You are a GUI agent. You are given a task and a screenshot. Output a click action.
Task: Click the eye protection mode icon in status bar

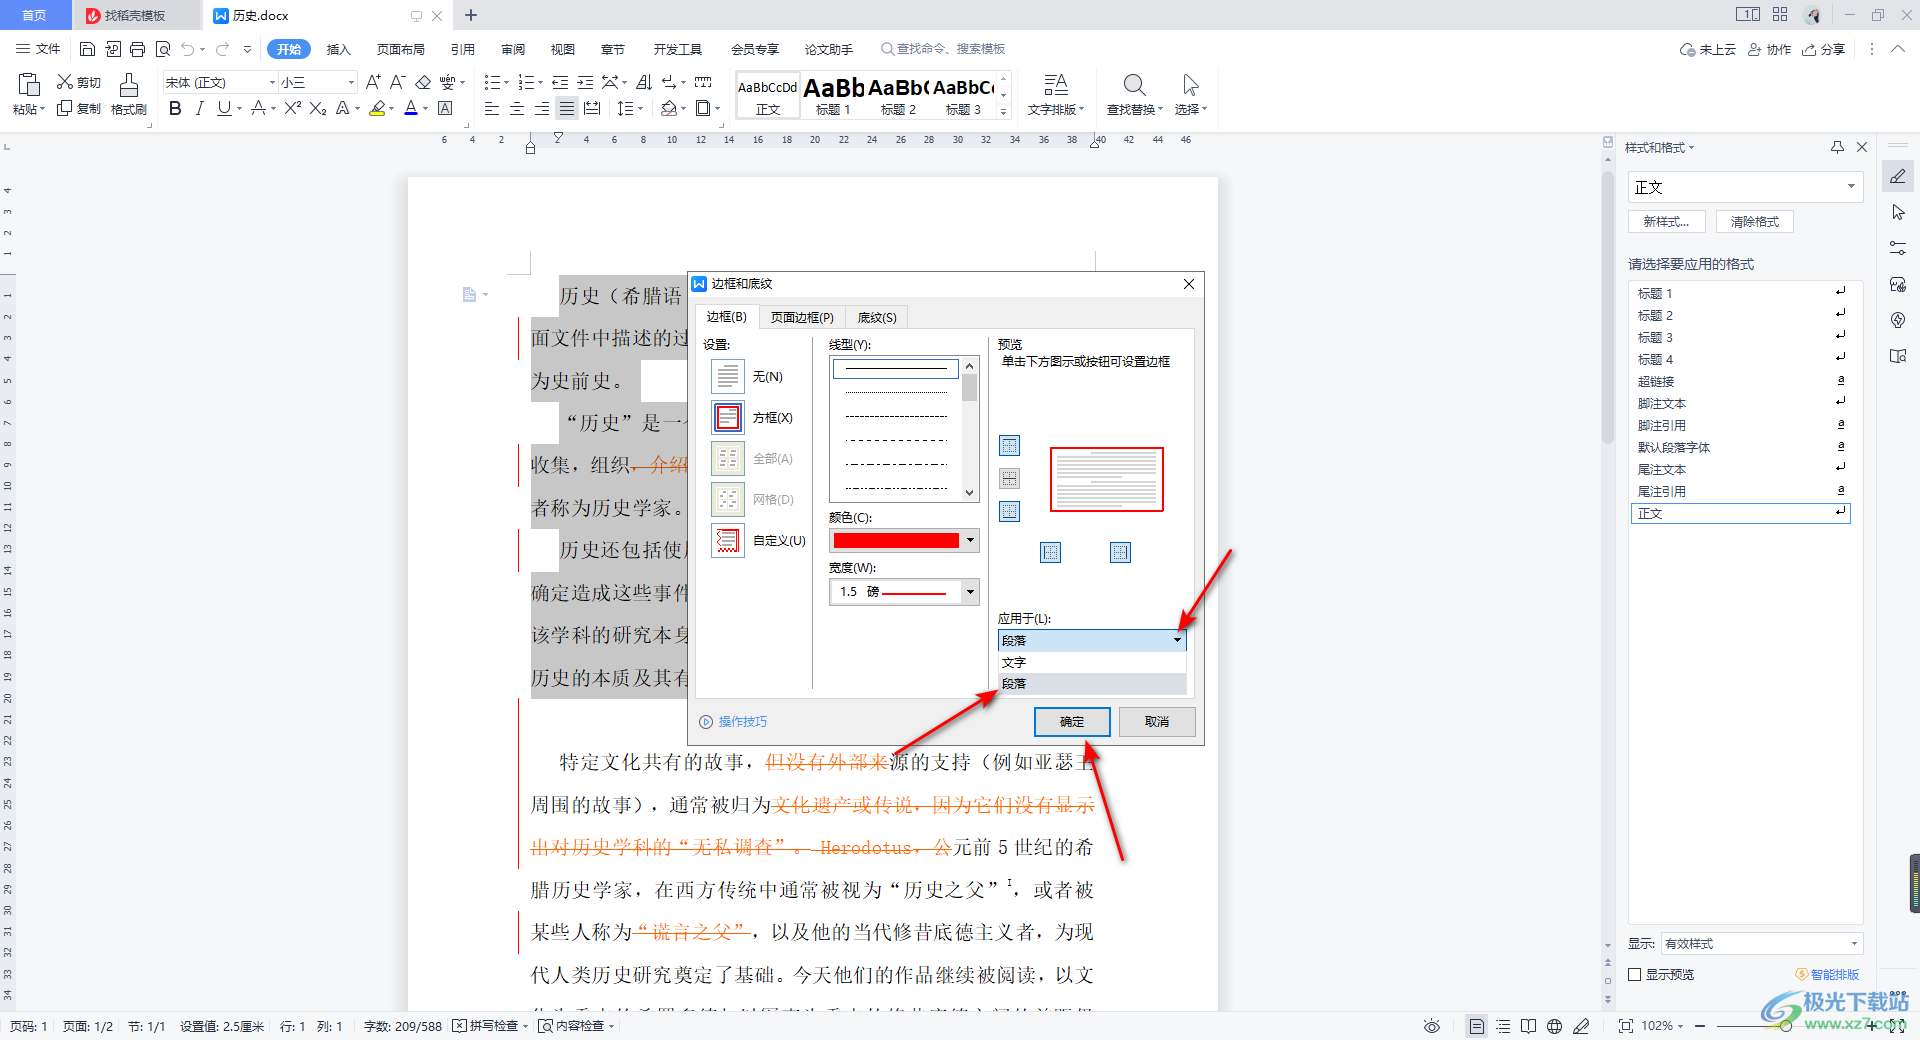pos(1432,1026)
